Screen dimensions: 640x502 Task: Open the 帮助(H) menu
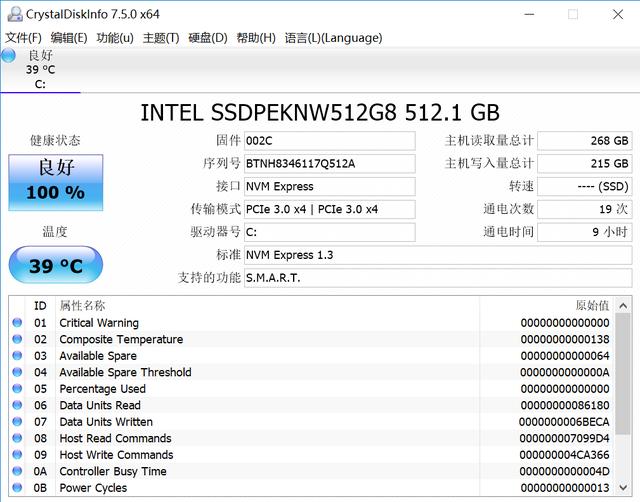point(256,38)
